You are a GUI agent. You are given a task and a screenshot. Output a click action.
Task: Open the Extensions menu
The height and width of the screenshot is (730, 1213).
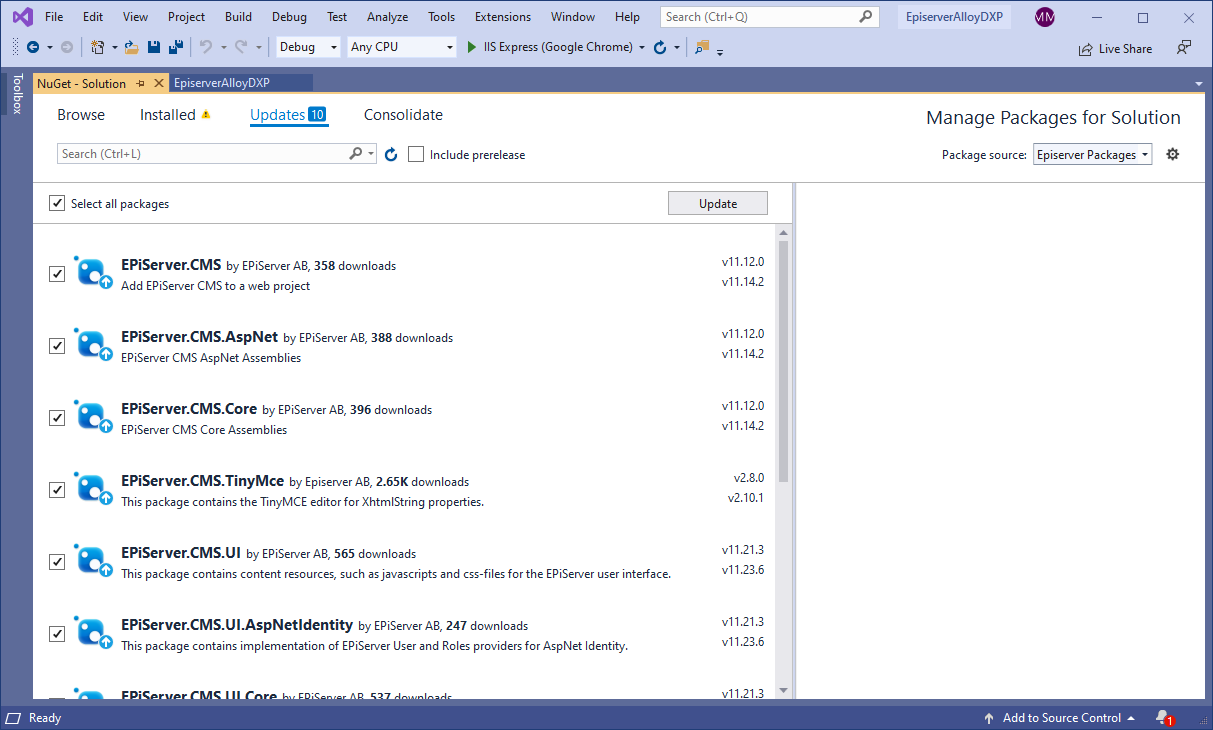[503, 17]
